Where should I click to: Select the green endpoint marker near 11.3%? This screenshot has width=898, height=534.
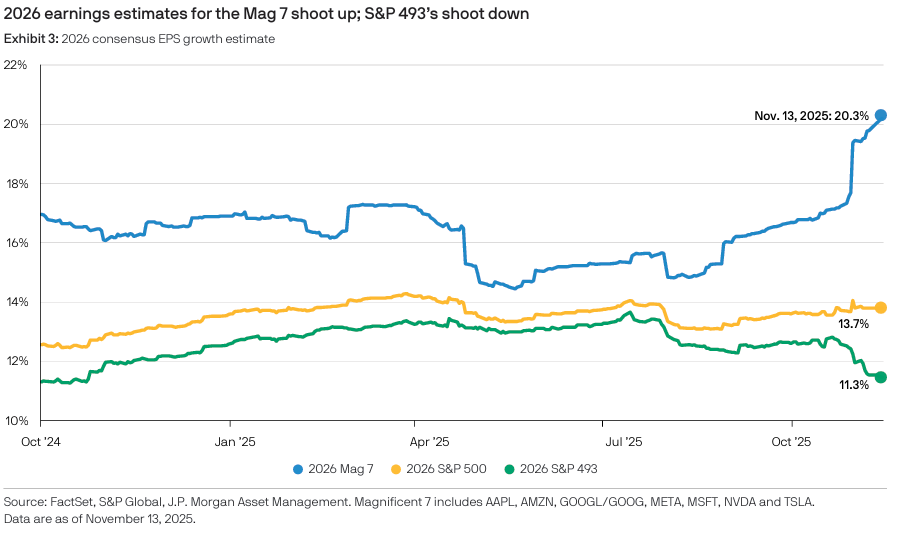(x=880, y=377)
